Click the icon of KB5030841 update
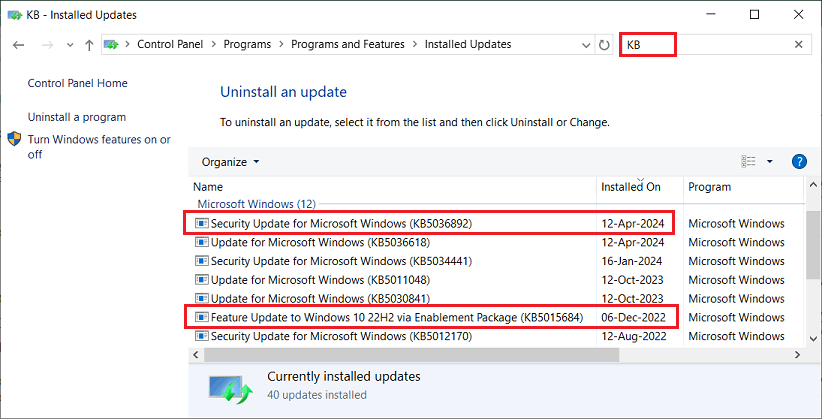This screenshot has width=822, height=419. point(202,299)
